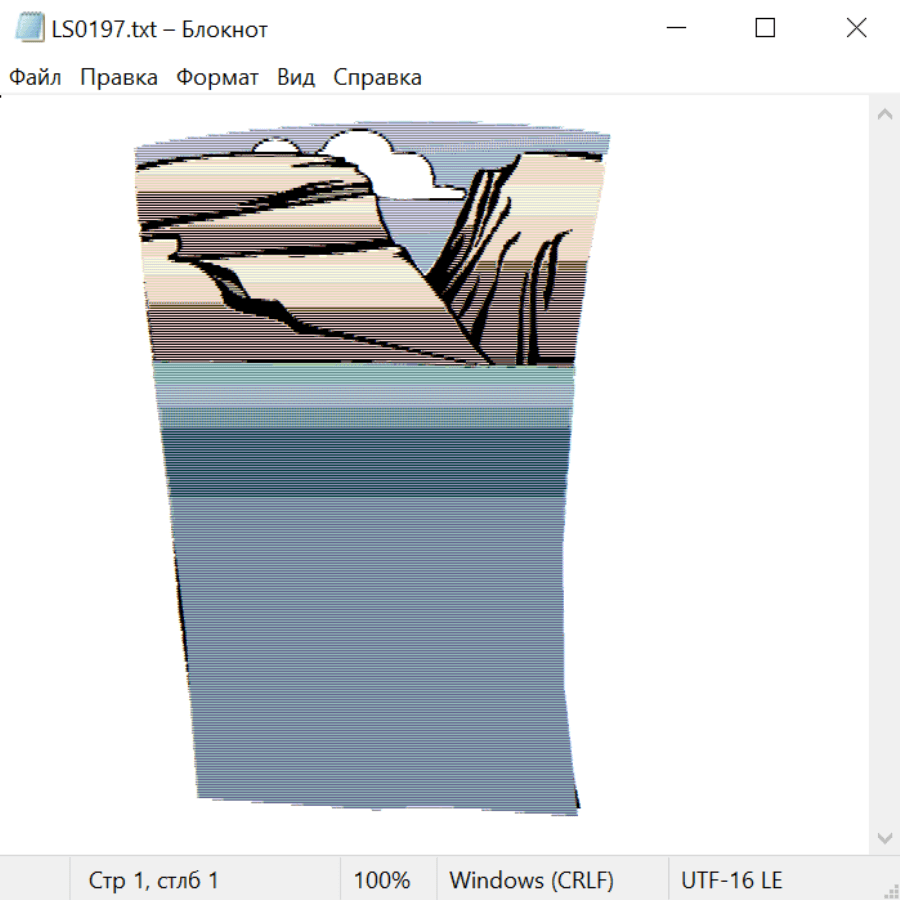Click the UTF-16 LE encoding indicator
Screen dimensions: 900x900
pyautogui.click(x=731, y=881)
